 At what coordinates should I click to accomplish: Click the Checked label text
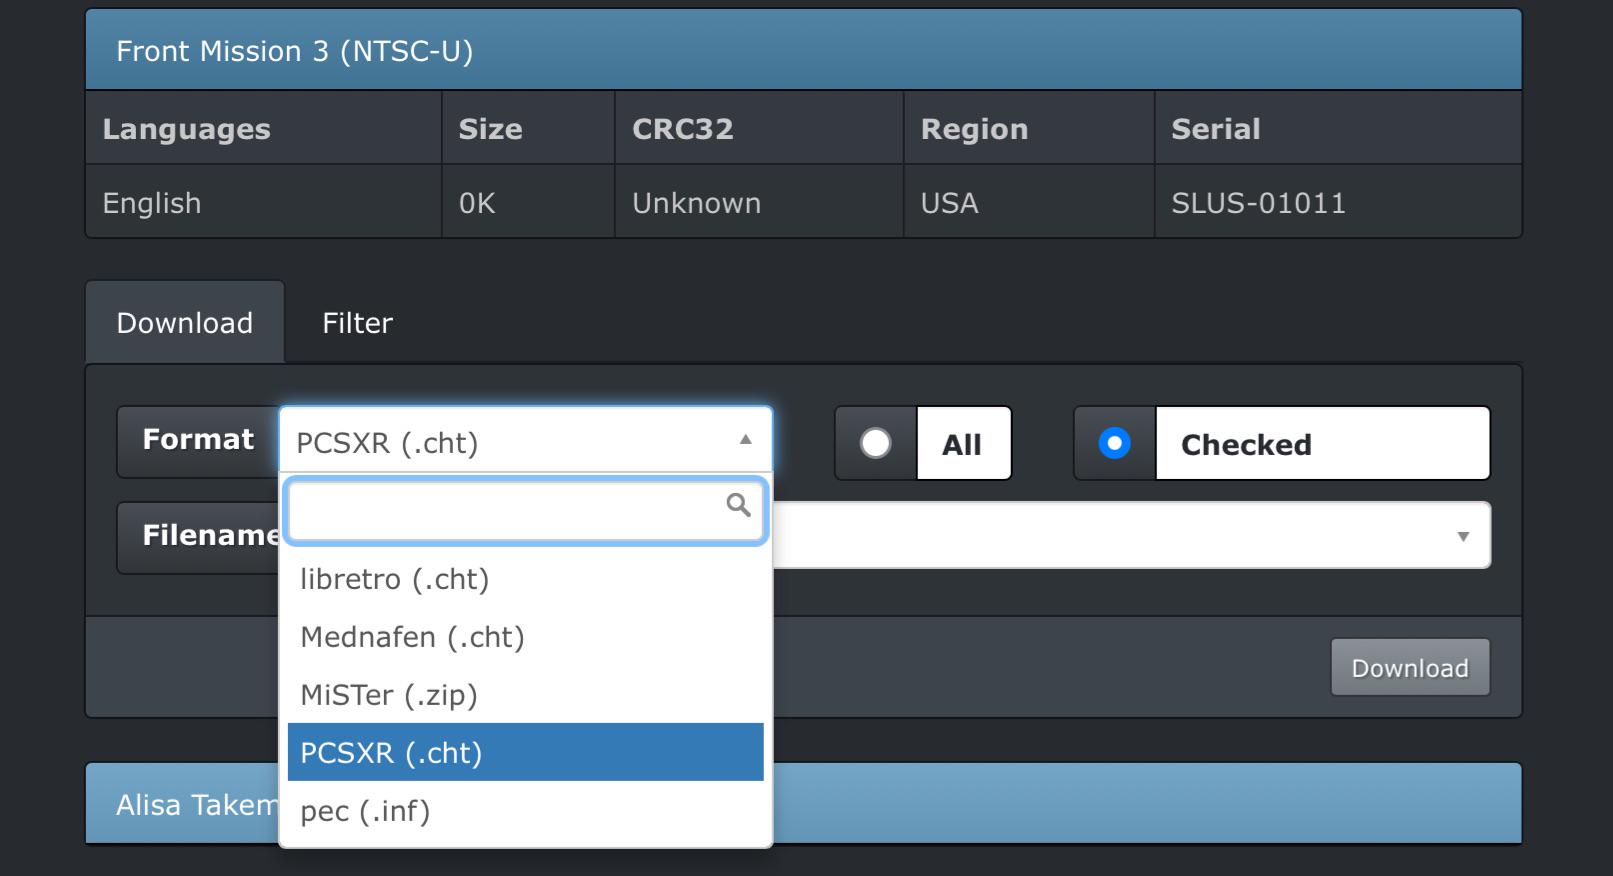coord(1245,444)
